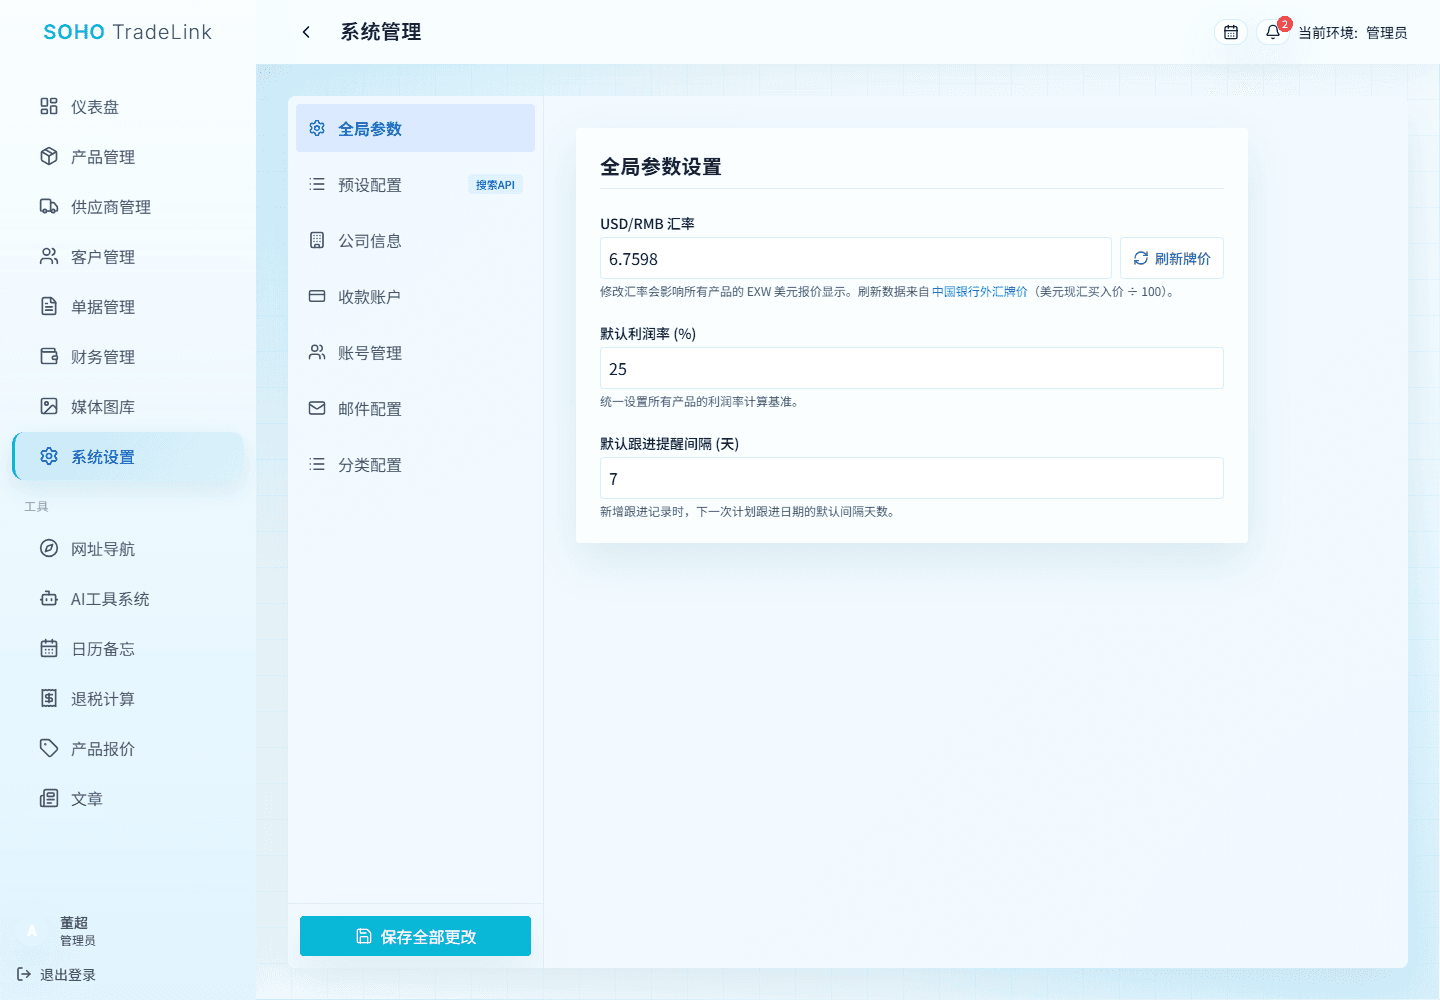Screen dimensions: 1440x1000
Task: Click the 账号管理 users icon
Action: 317,352
